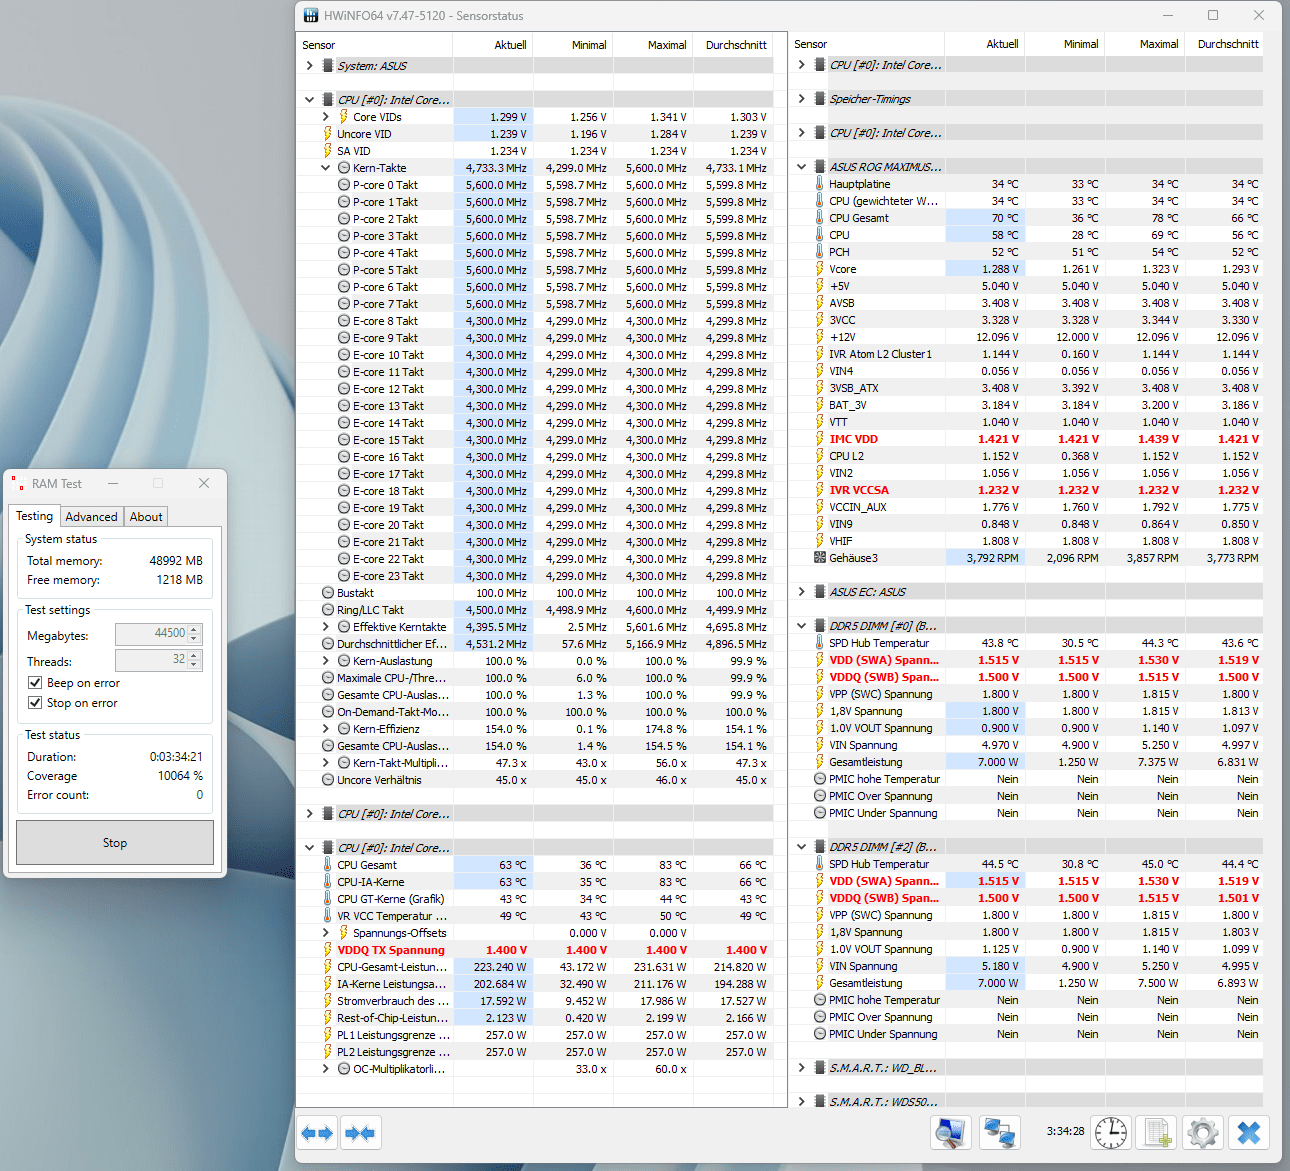
Task: Select the P-core 0 Takt row
Action: point(535,185)
